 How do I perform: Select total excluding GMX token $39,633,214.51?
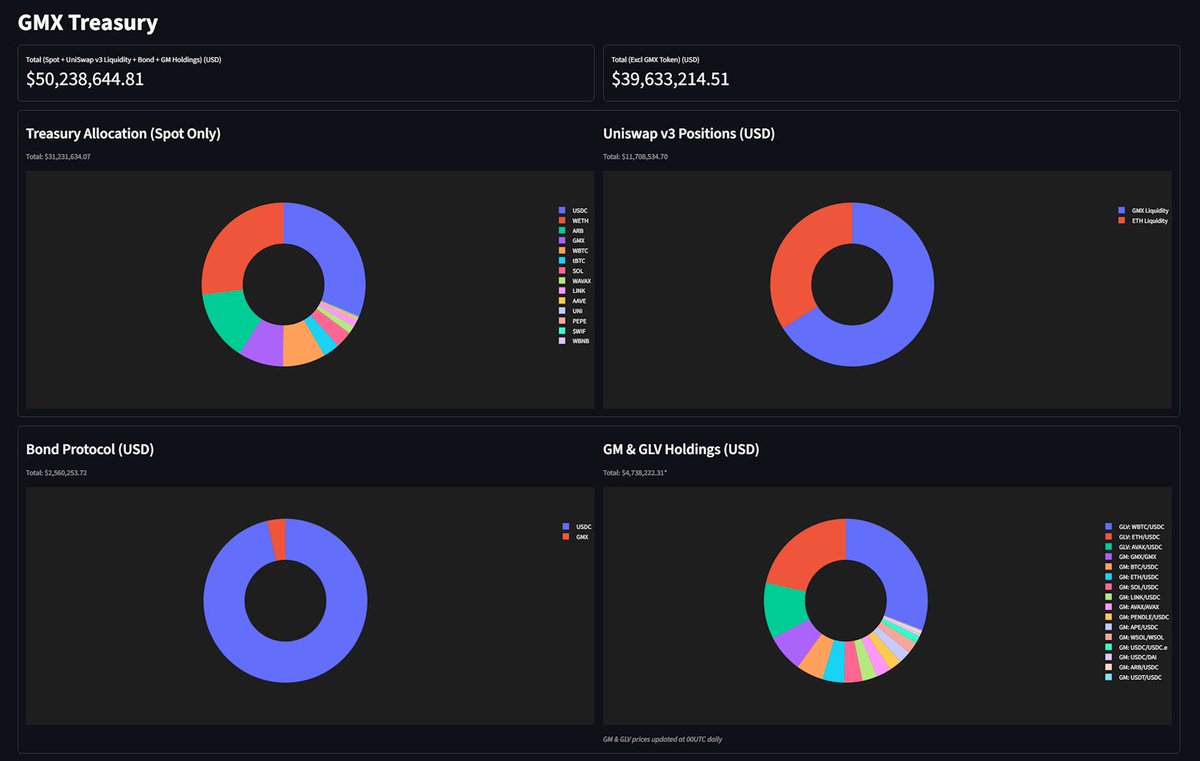point(670,79)
